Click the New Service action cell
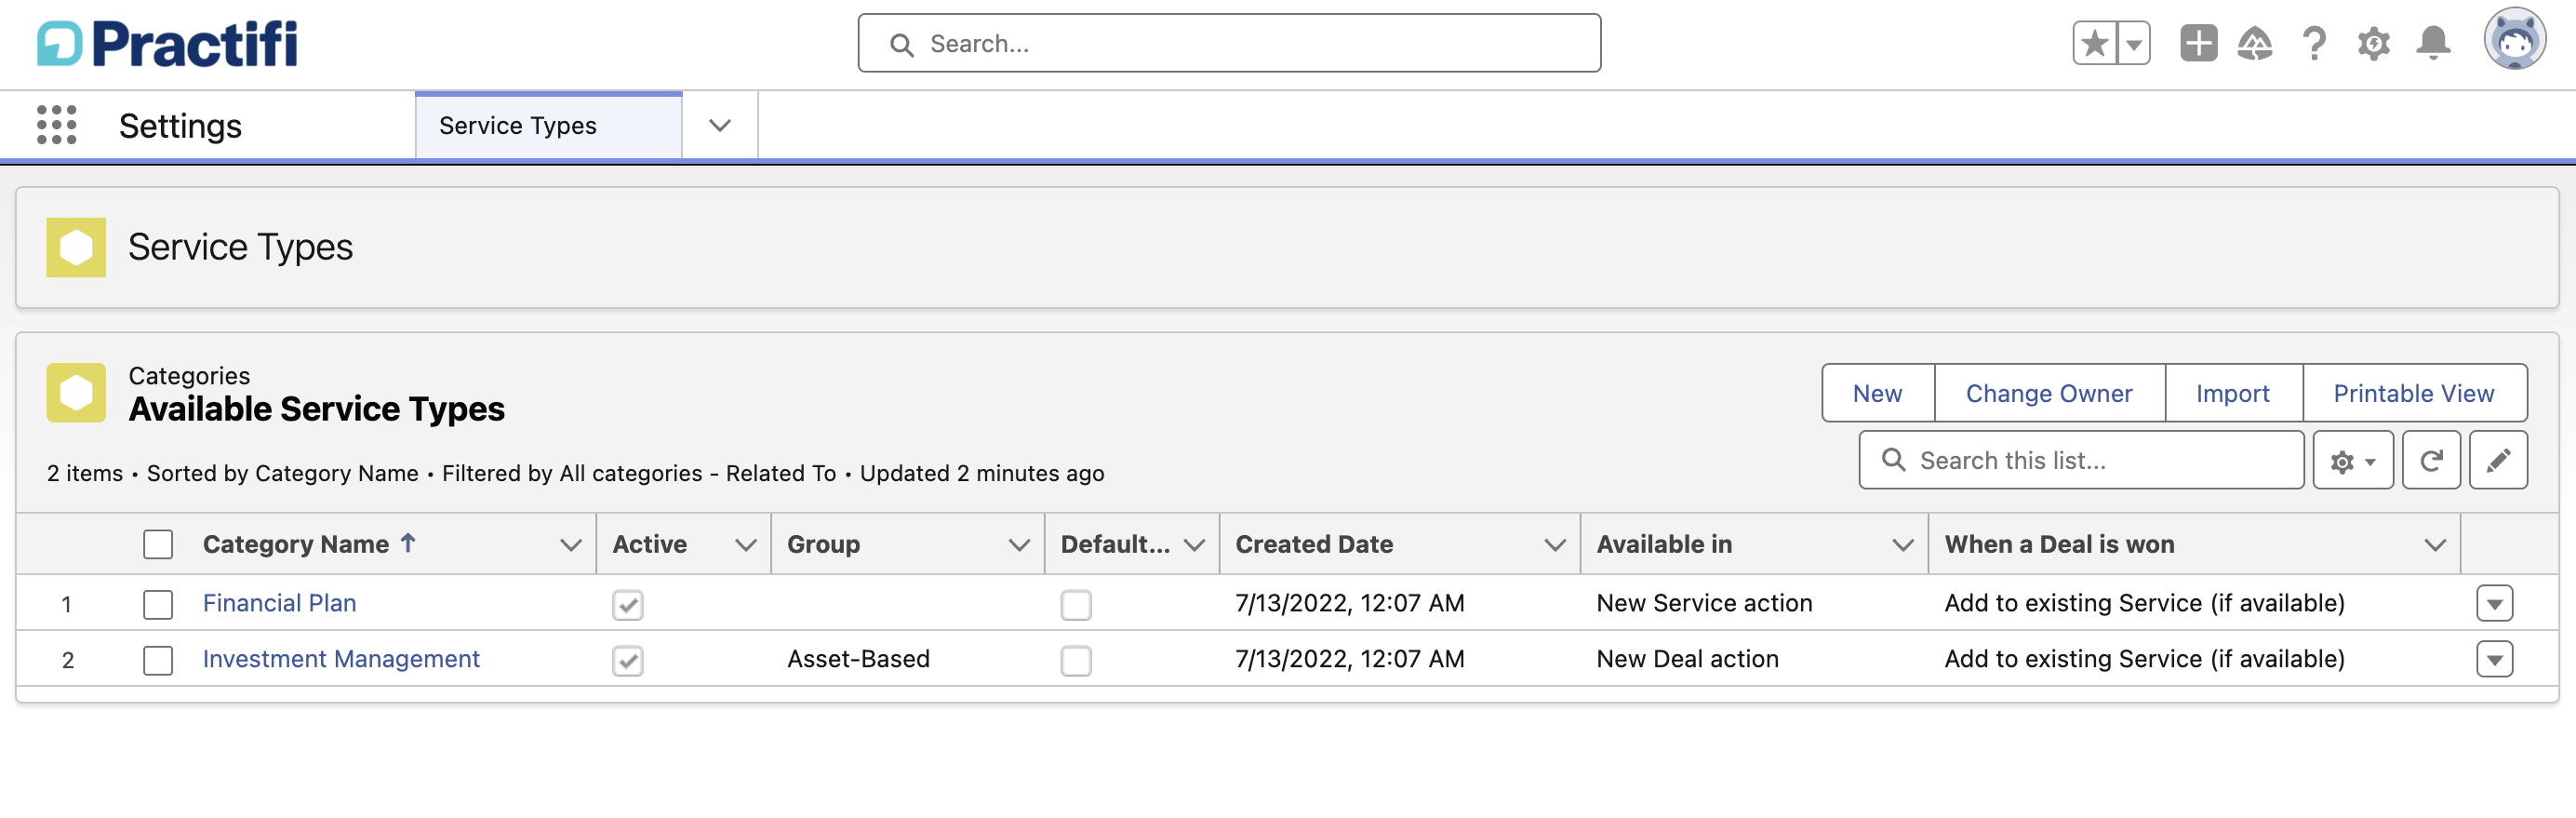The image size is (2576, 818). [x=1704, y=603]
